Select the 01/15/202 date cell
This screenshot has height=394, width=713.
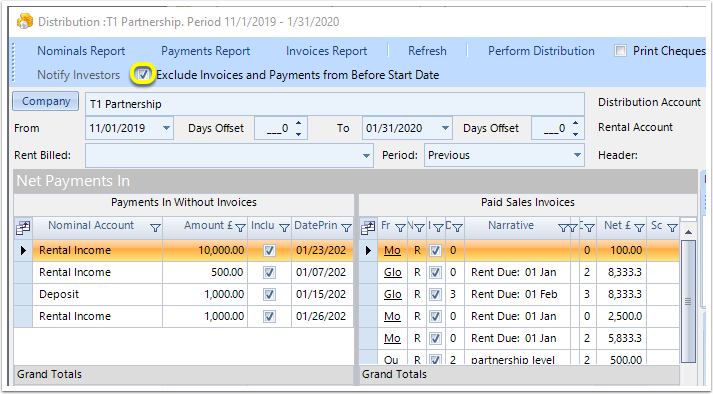[322, 294]
